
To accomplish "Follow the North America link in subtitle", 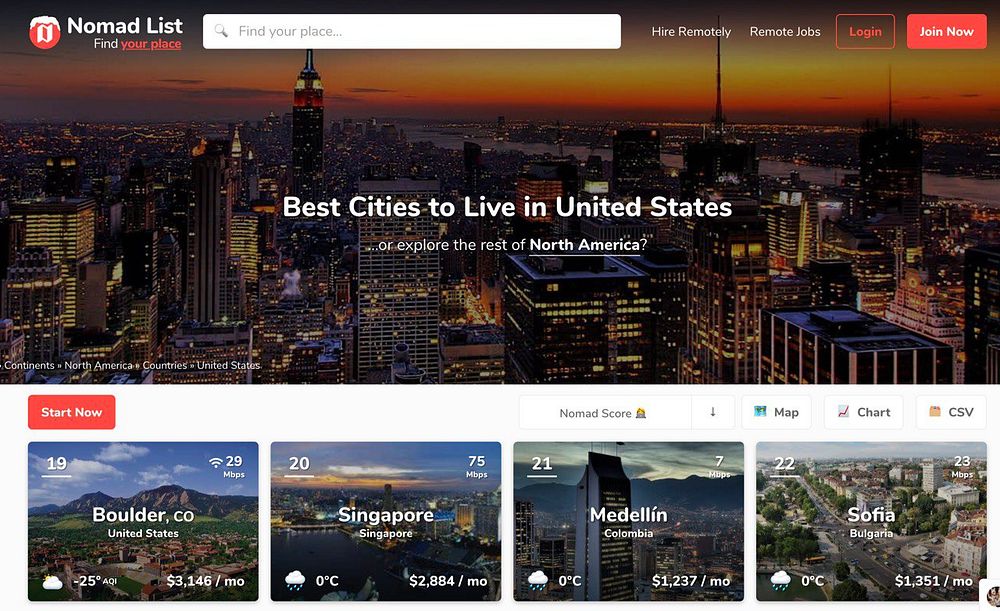I will coord(584,245).
